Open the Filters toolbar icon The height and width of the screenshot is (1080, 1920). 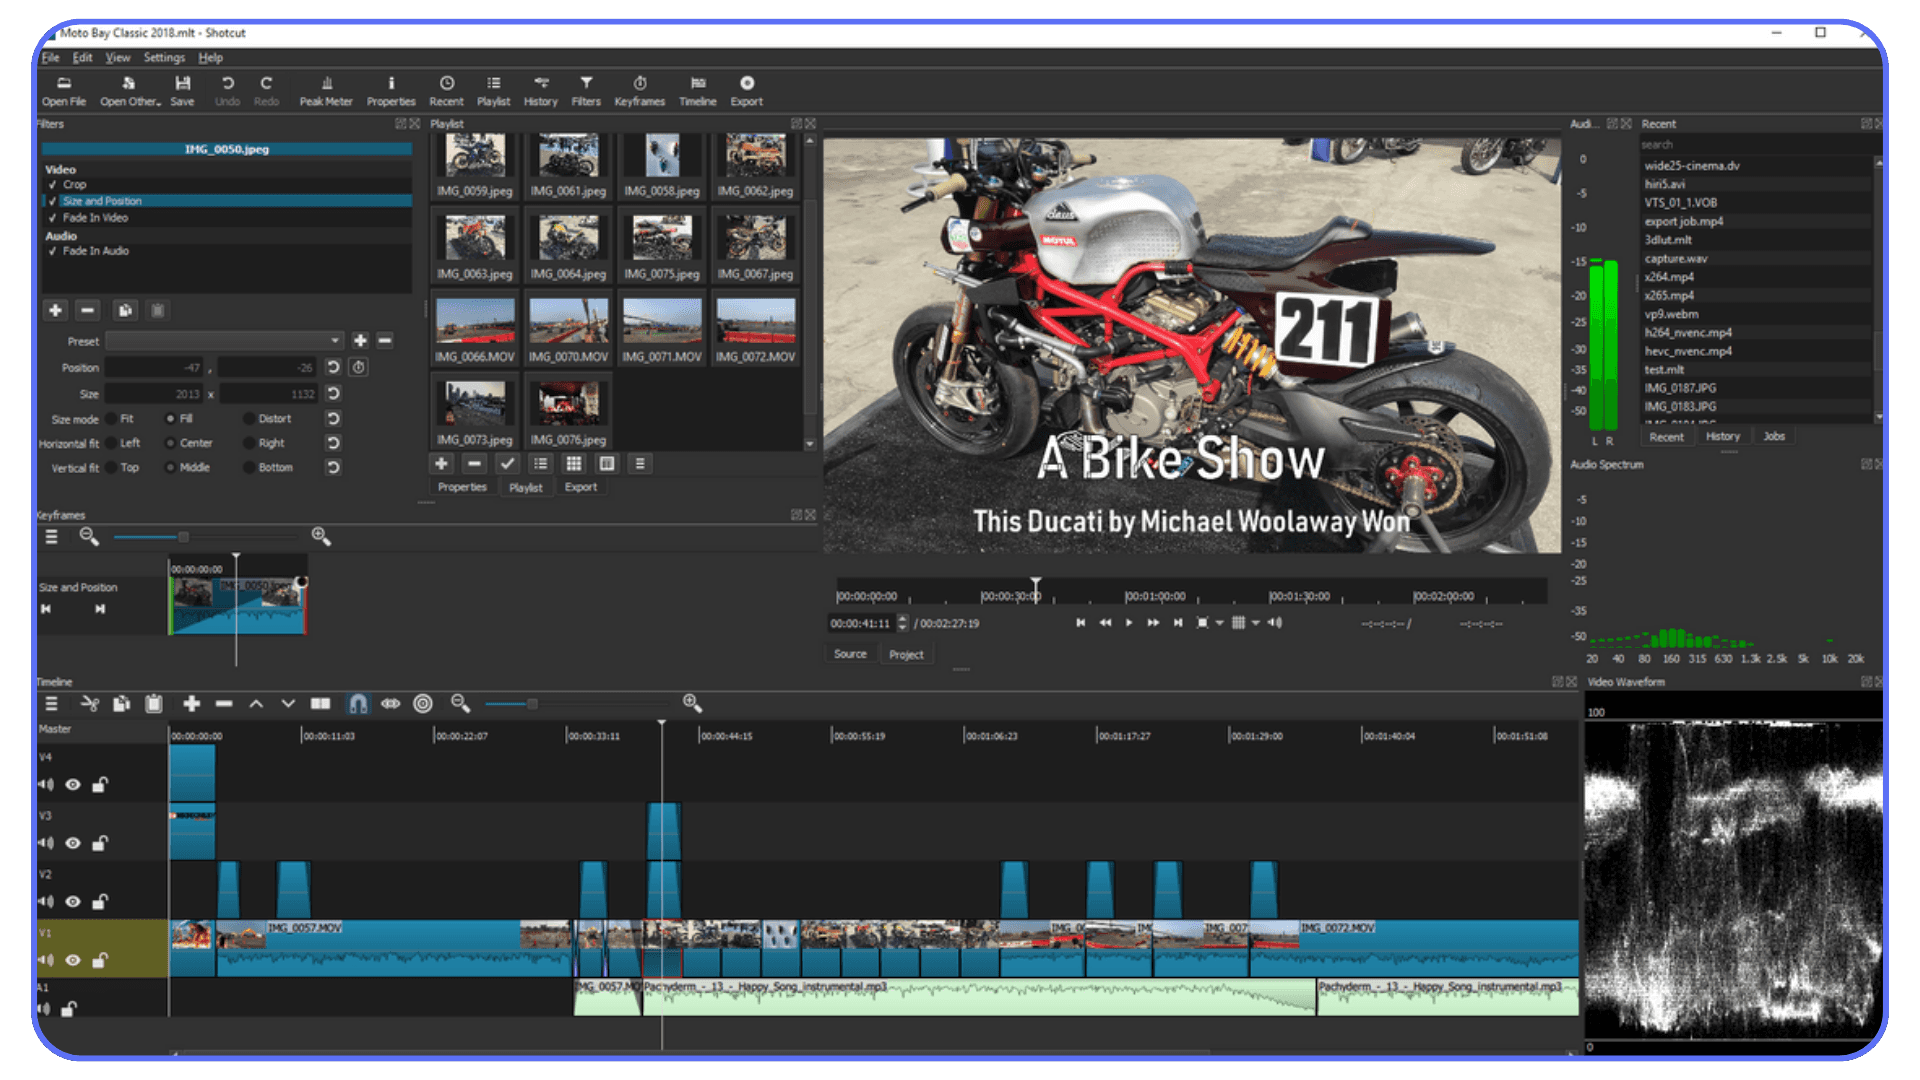(586, 90)
